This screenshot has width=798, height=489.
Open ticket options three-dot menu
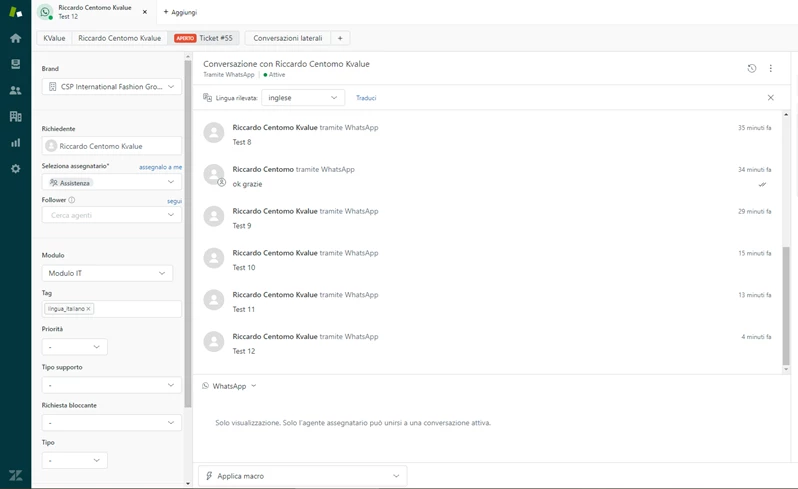click(771, 68)
